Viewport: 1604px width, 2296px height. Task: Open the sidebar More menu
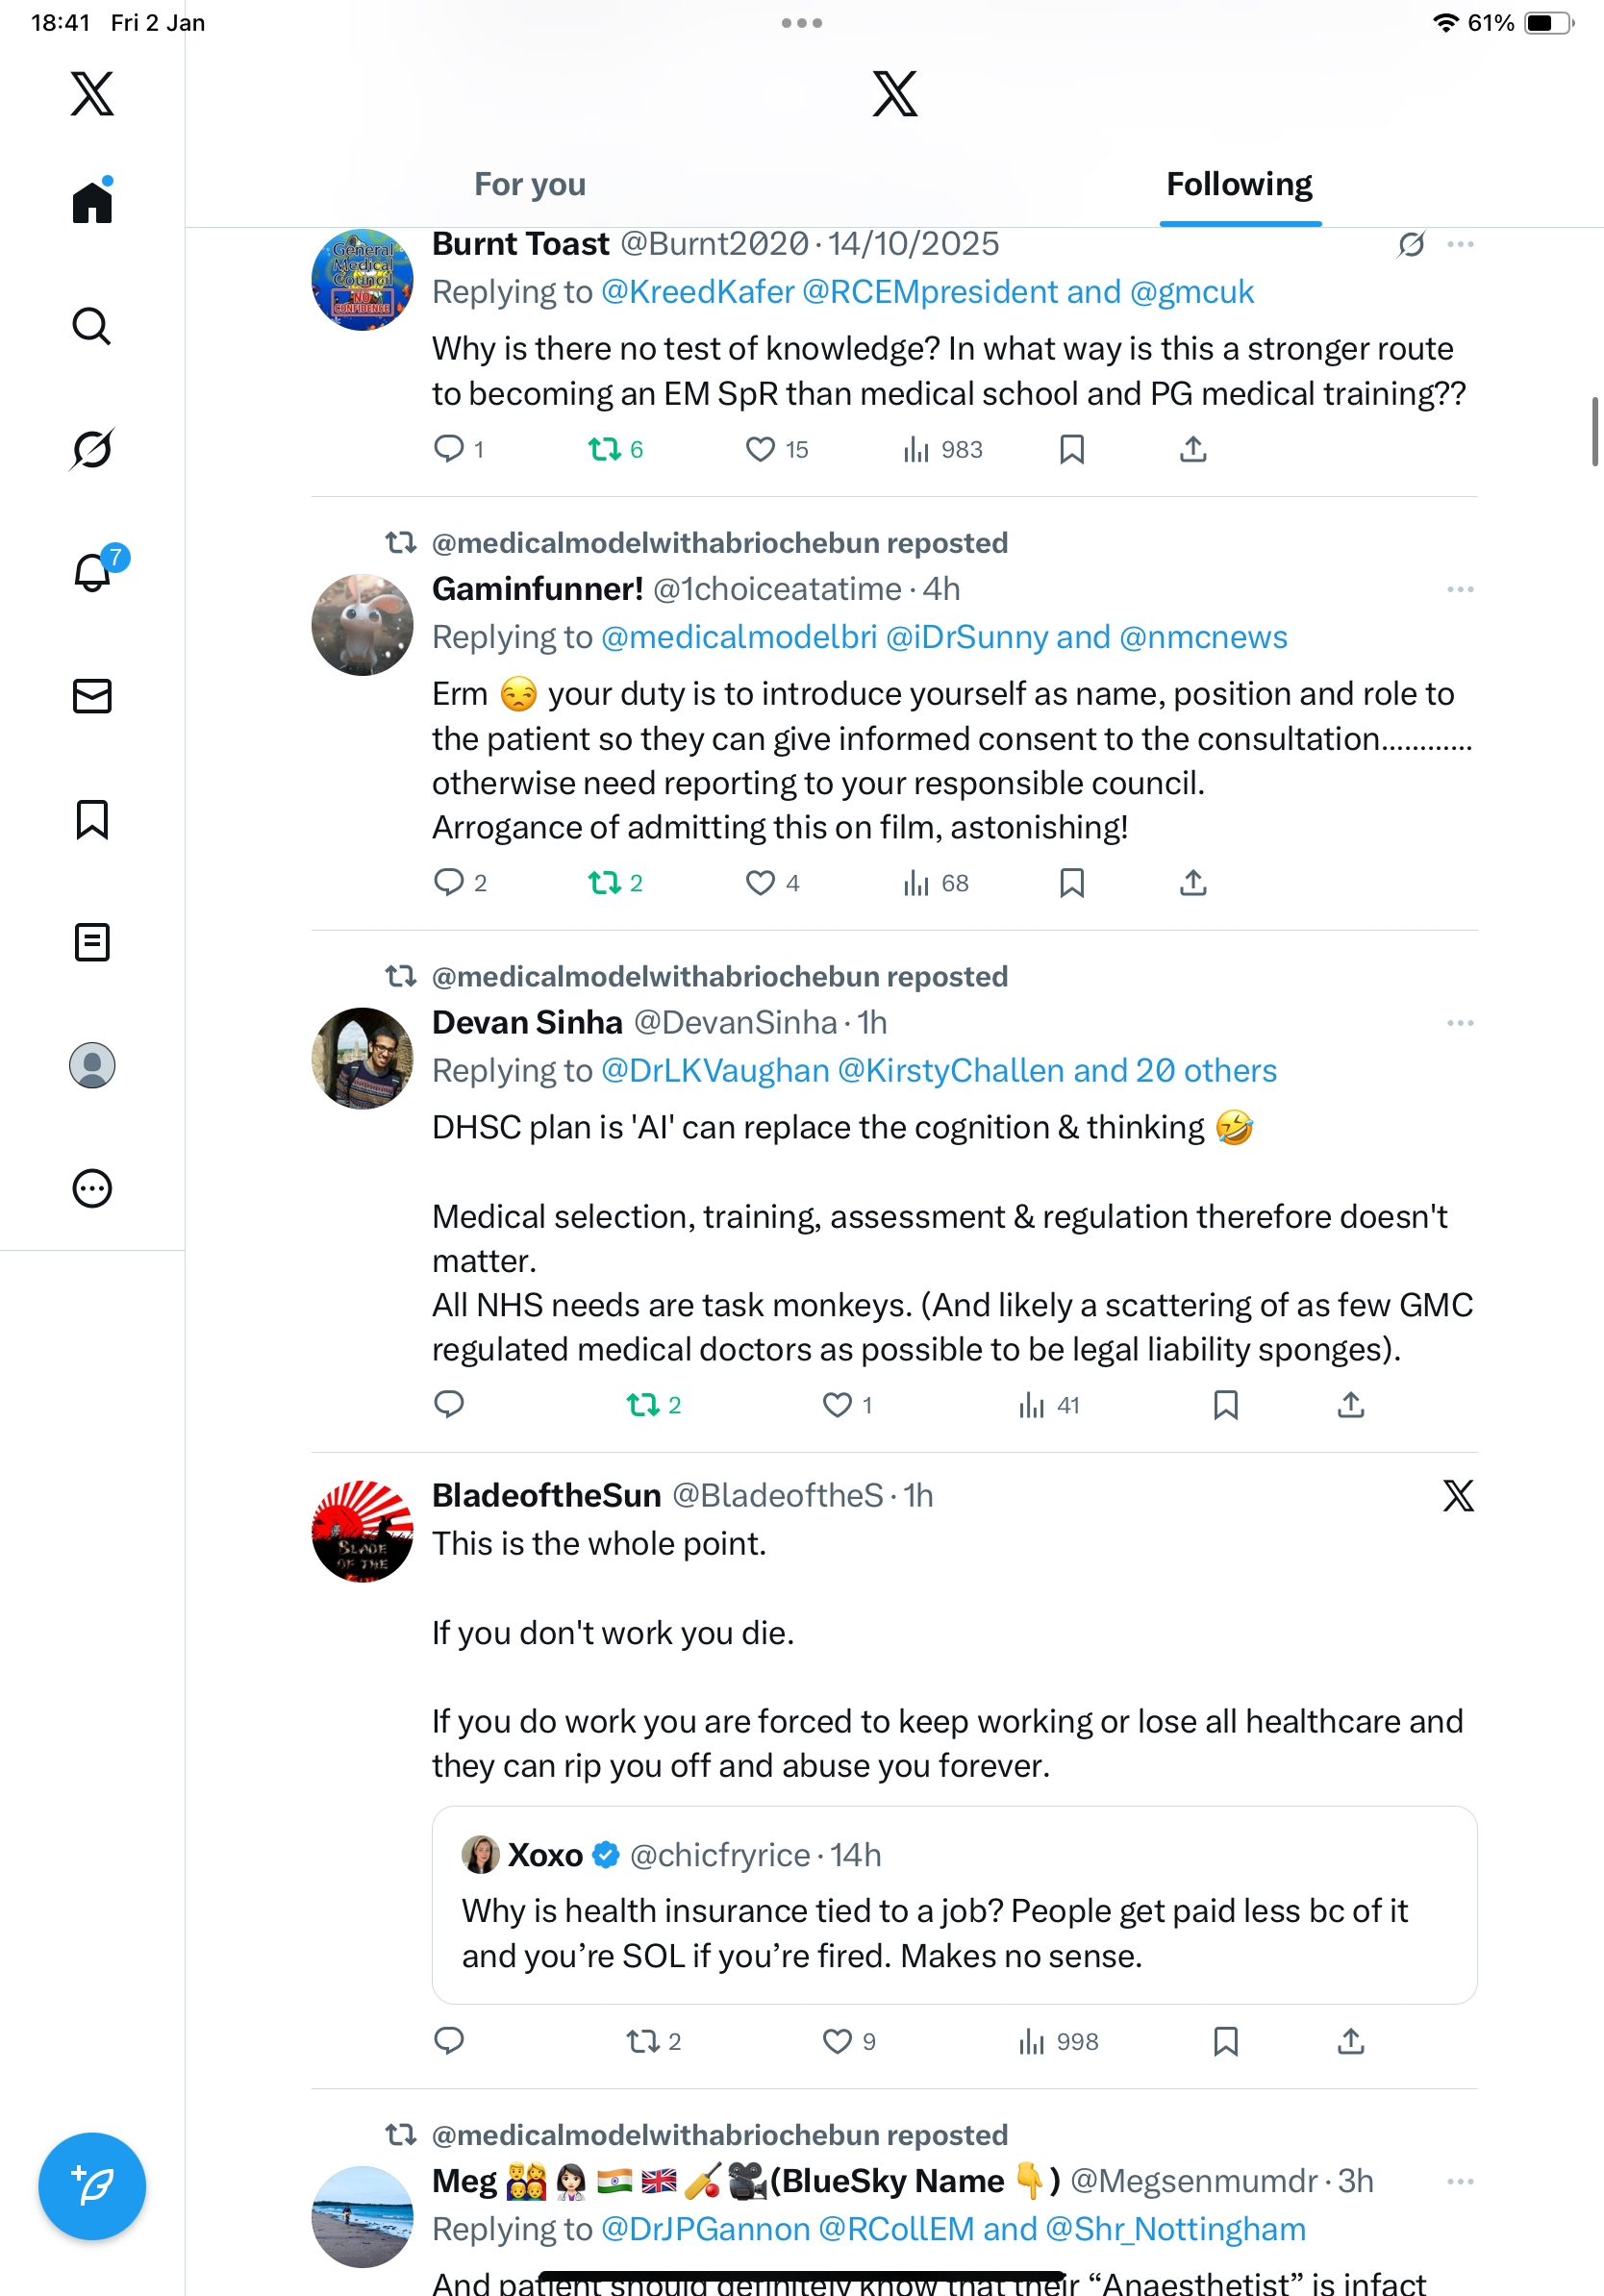pos(92,1189)
